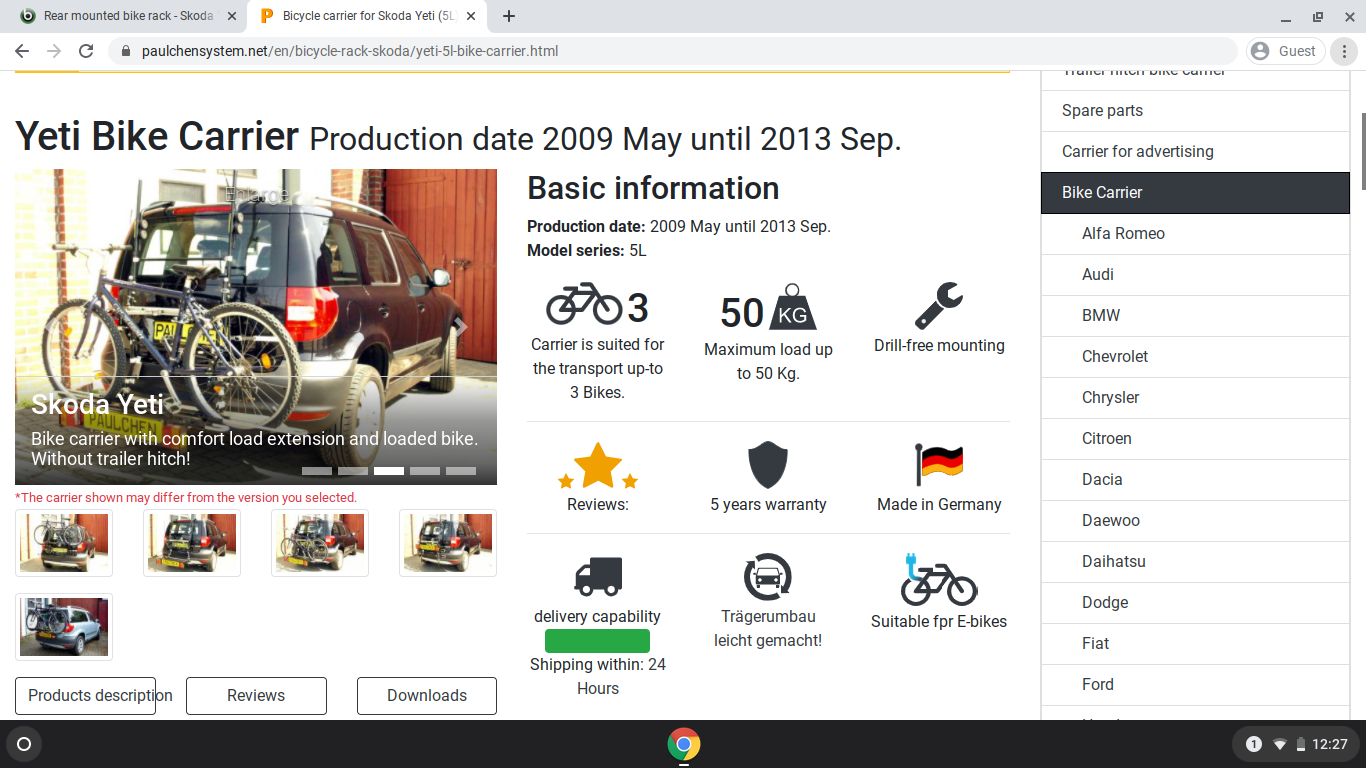Click the wrench drill-free mounting icon

tap(939, 305)
